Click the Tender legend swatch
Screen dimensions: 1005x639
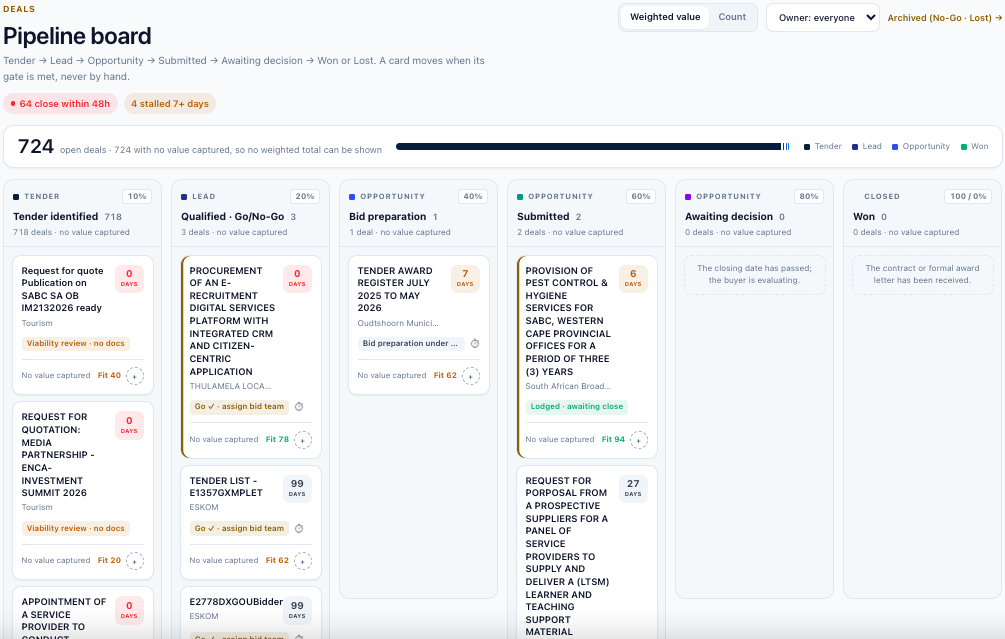point(807,147)
